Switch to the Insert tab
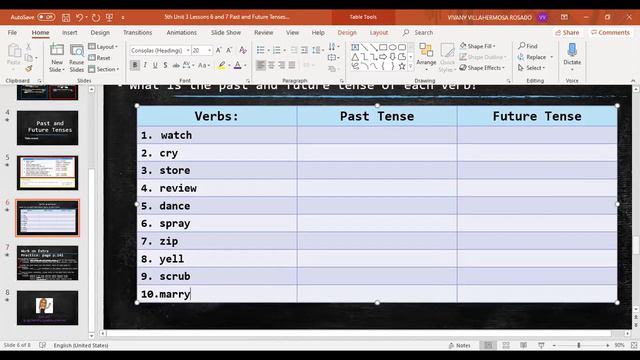The height and width of the screenshot is (360, 640). (70, 32)
